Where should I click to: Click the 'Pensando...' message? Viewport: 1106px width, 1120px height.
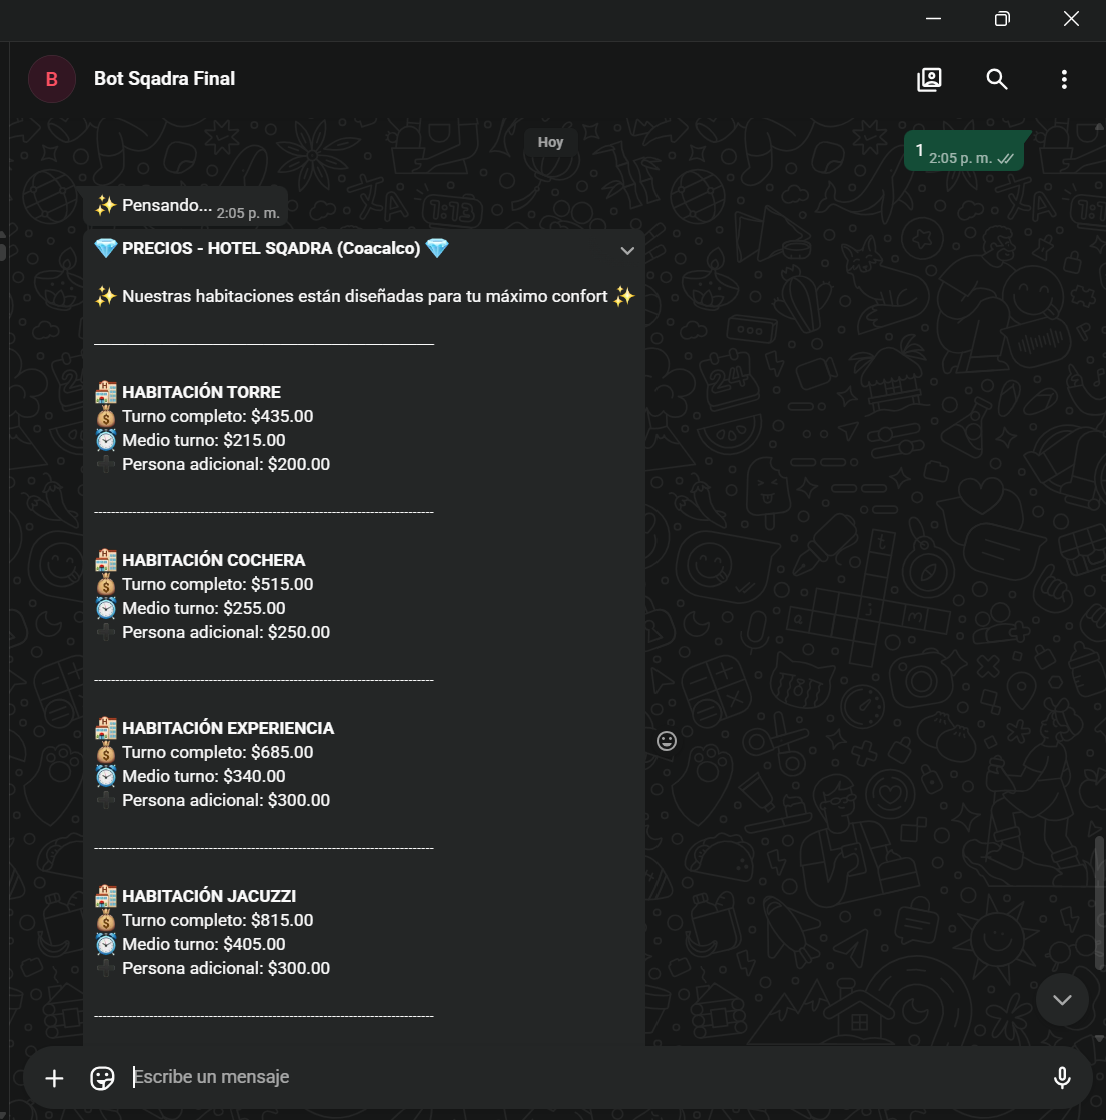tap(186, 206)
